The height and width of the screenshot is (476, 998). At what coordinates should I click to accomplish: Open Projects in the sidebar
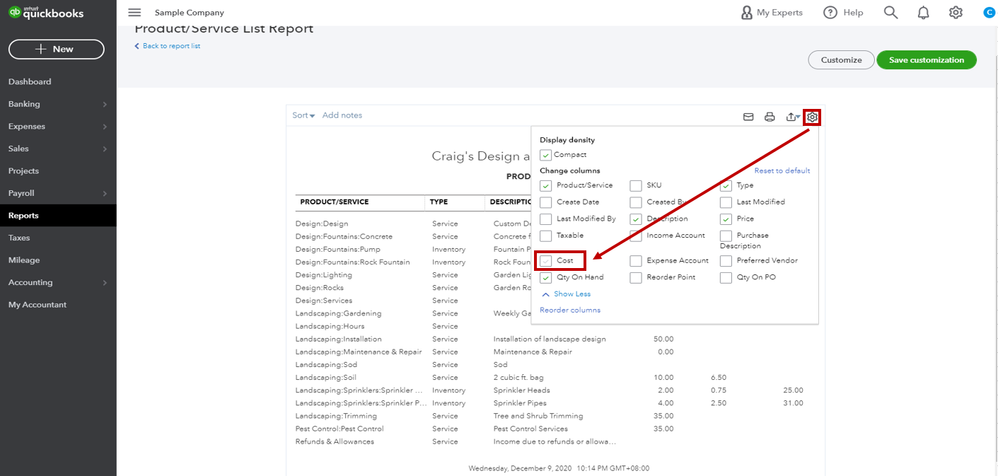(58, 171)
